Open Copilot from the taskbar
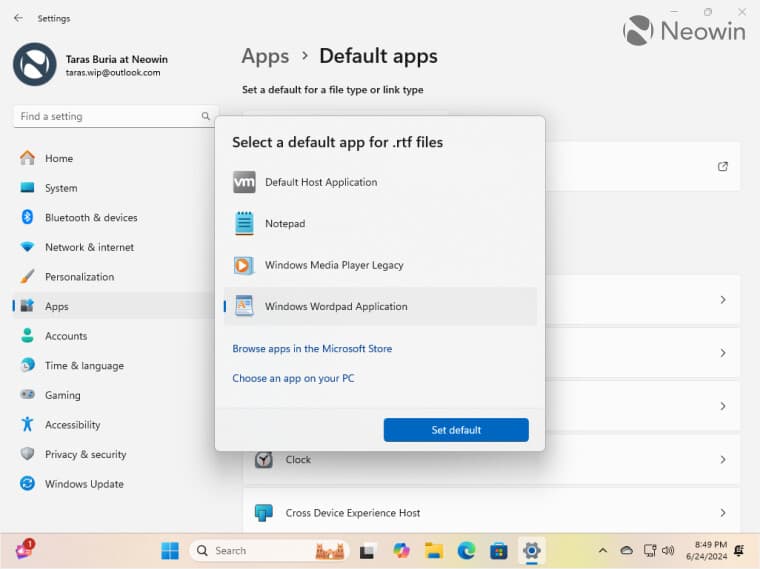Viewport: 760px width, 569px height. point(401,551)
